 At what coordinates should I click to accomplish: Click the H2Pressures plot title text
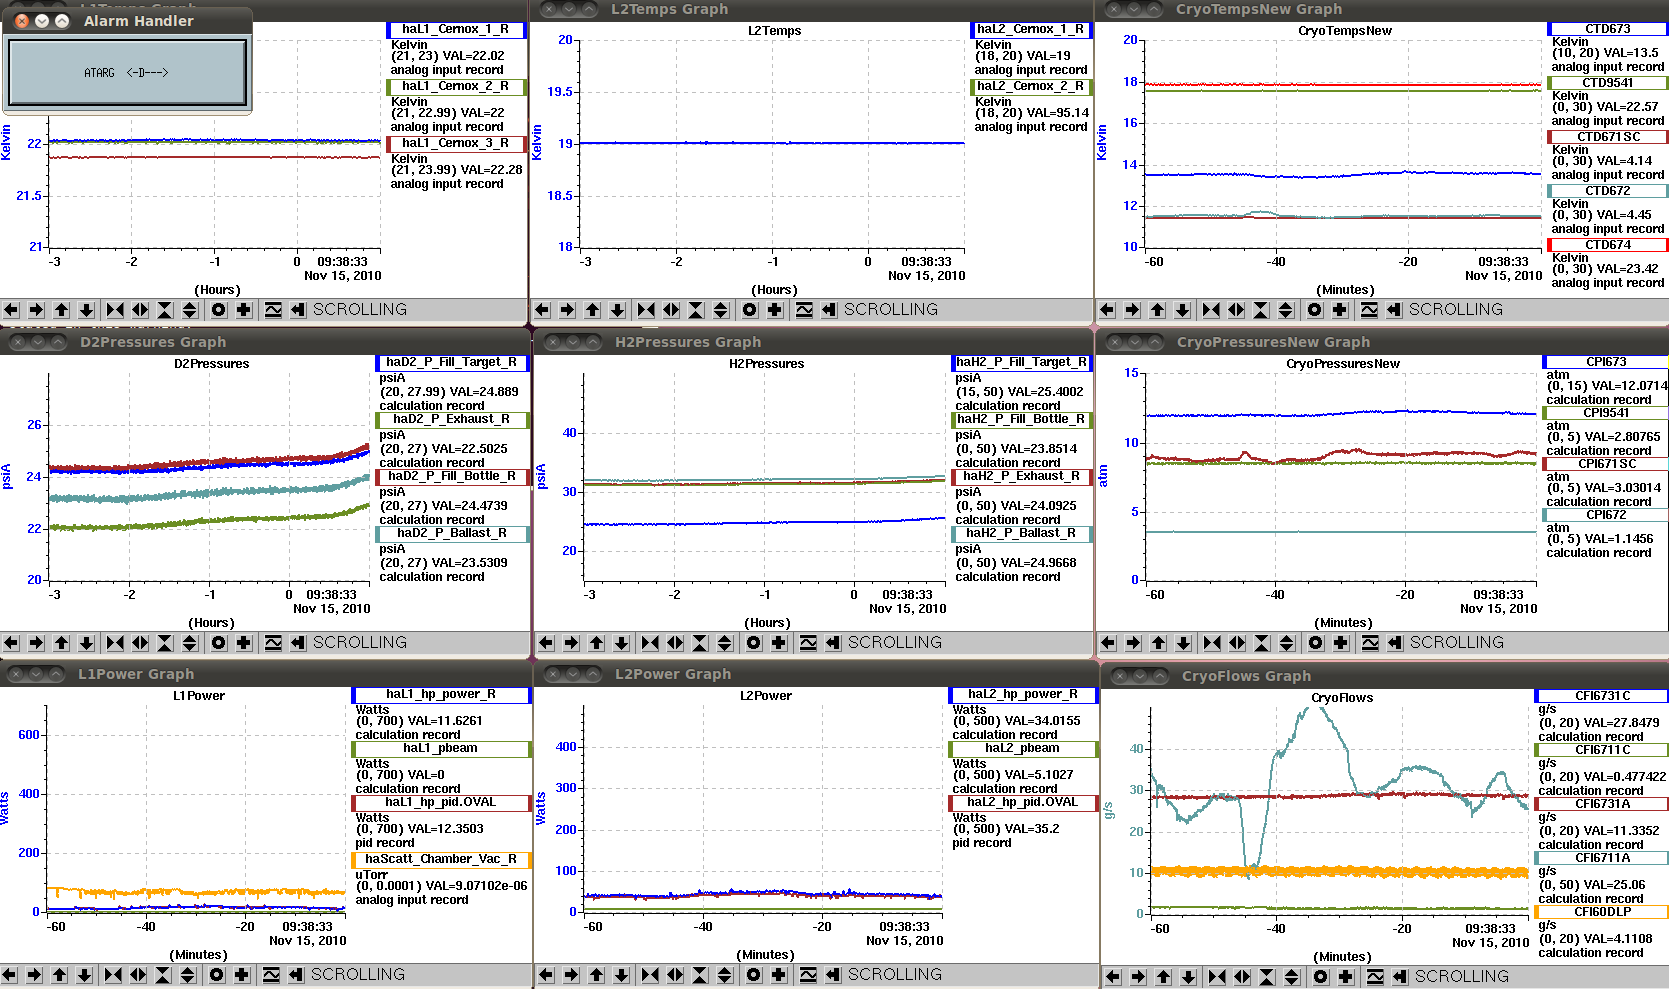(766, 364)
